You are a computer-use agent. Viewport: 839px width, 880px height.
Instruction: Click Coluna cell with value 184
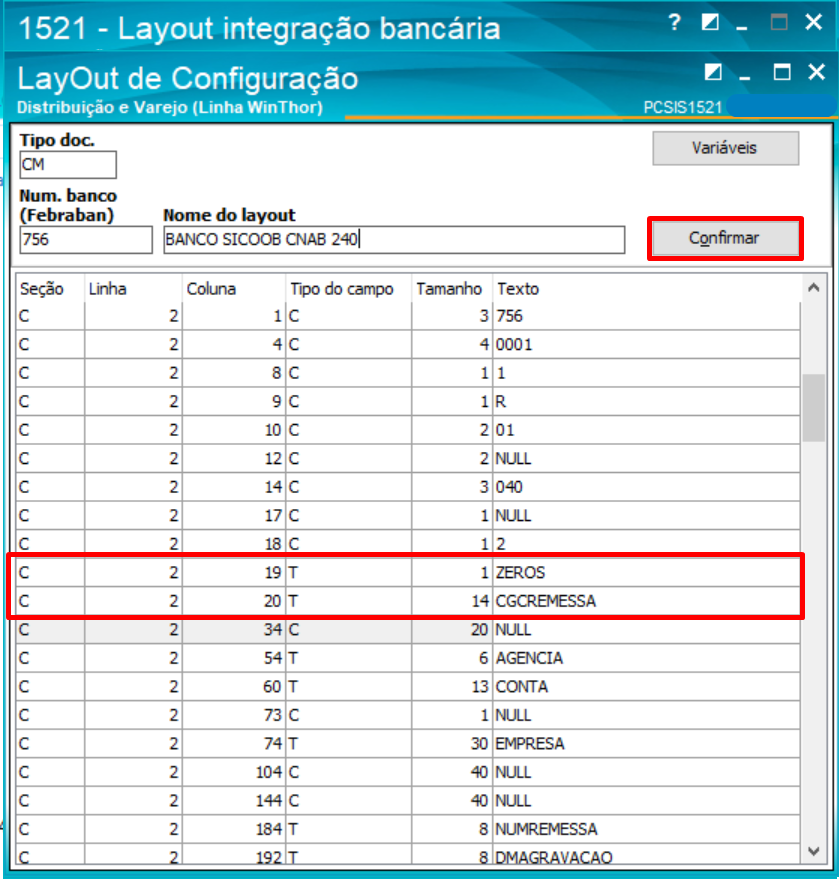pyautogui.click(x=233, y=829)
